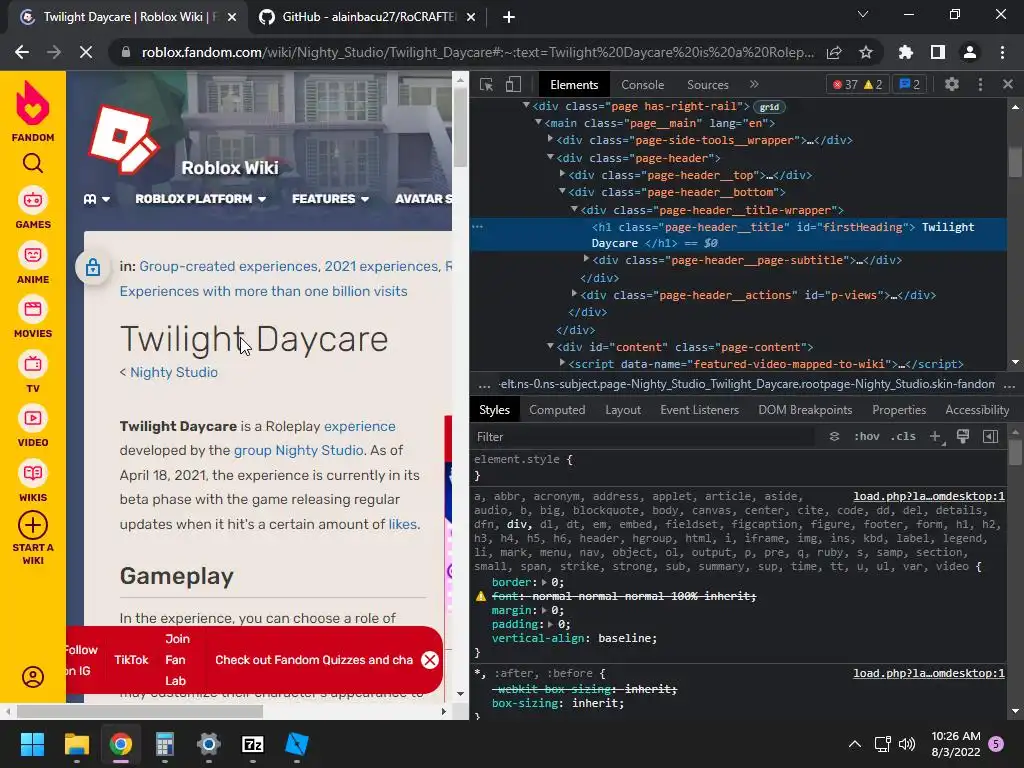This screenshot has height=768, width=1024.
Task: Open the TV section icon
Action: tap(33, 364)
